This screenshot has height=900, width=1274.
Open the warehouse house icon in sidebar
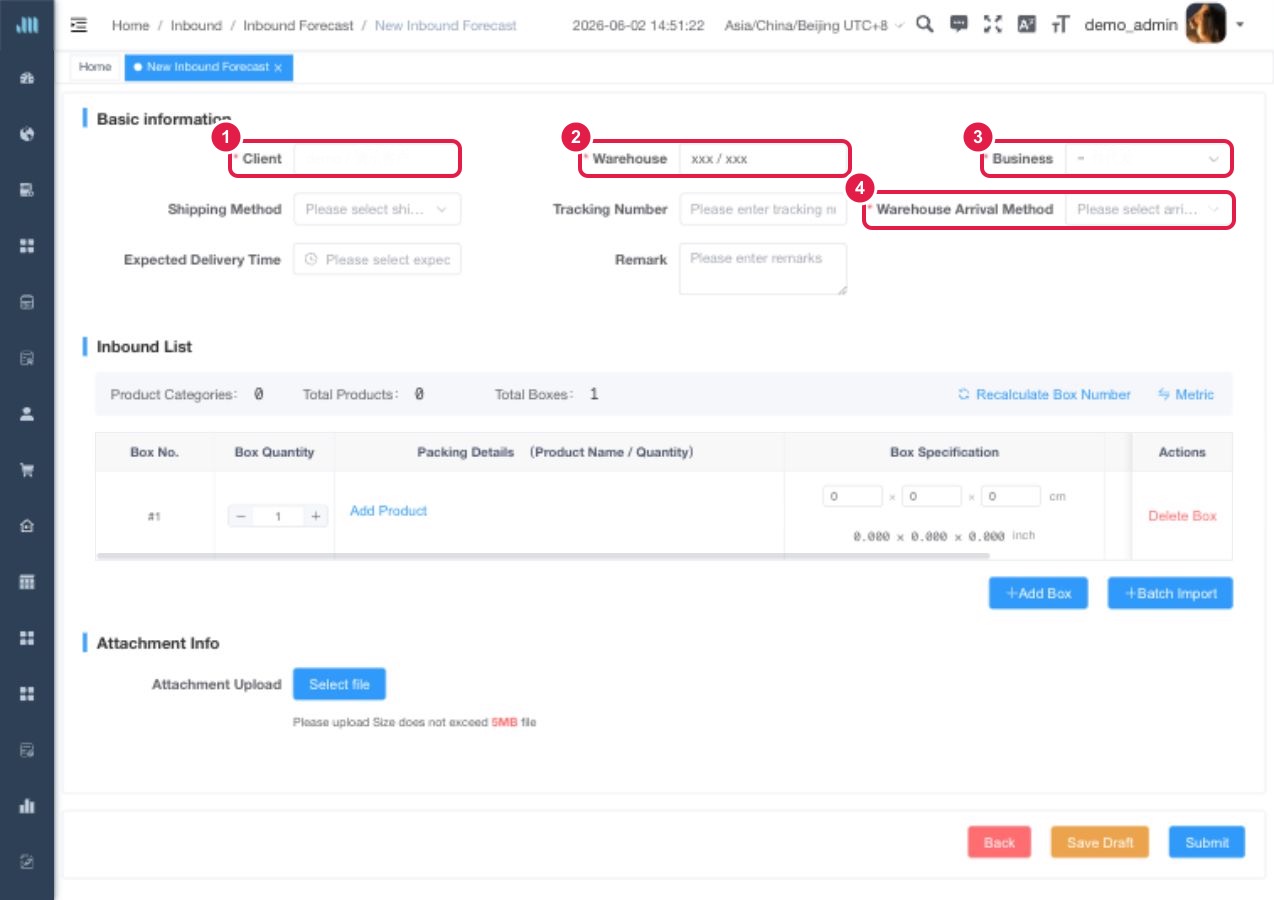pos(28,526)
